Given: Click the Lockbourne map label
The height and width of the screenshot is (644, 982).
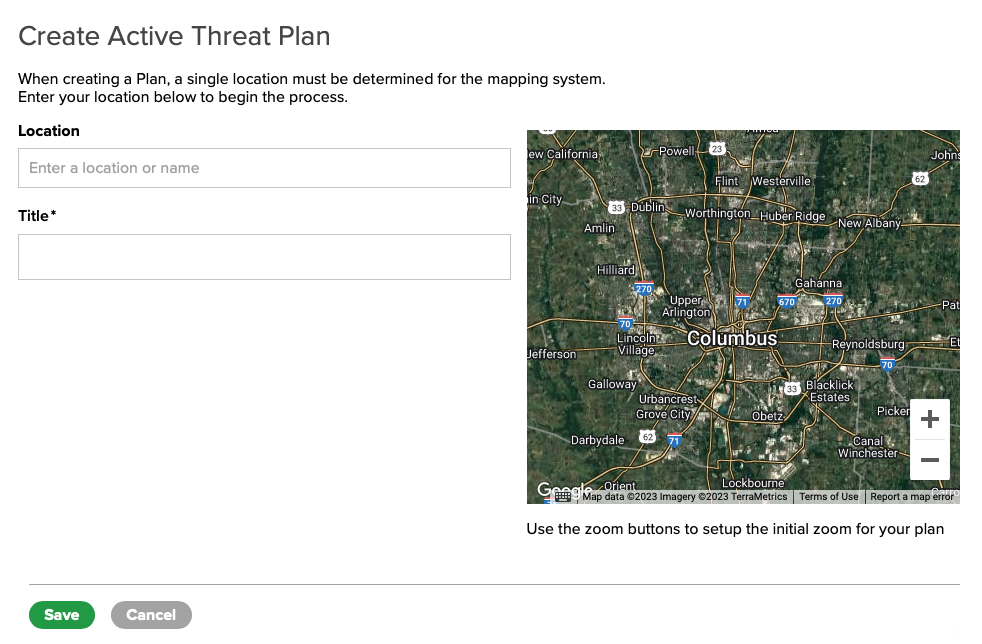Looking at the screenshot, I should point(753,483).
